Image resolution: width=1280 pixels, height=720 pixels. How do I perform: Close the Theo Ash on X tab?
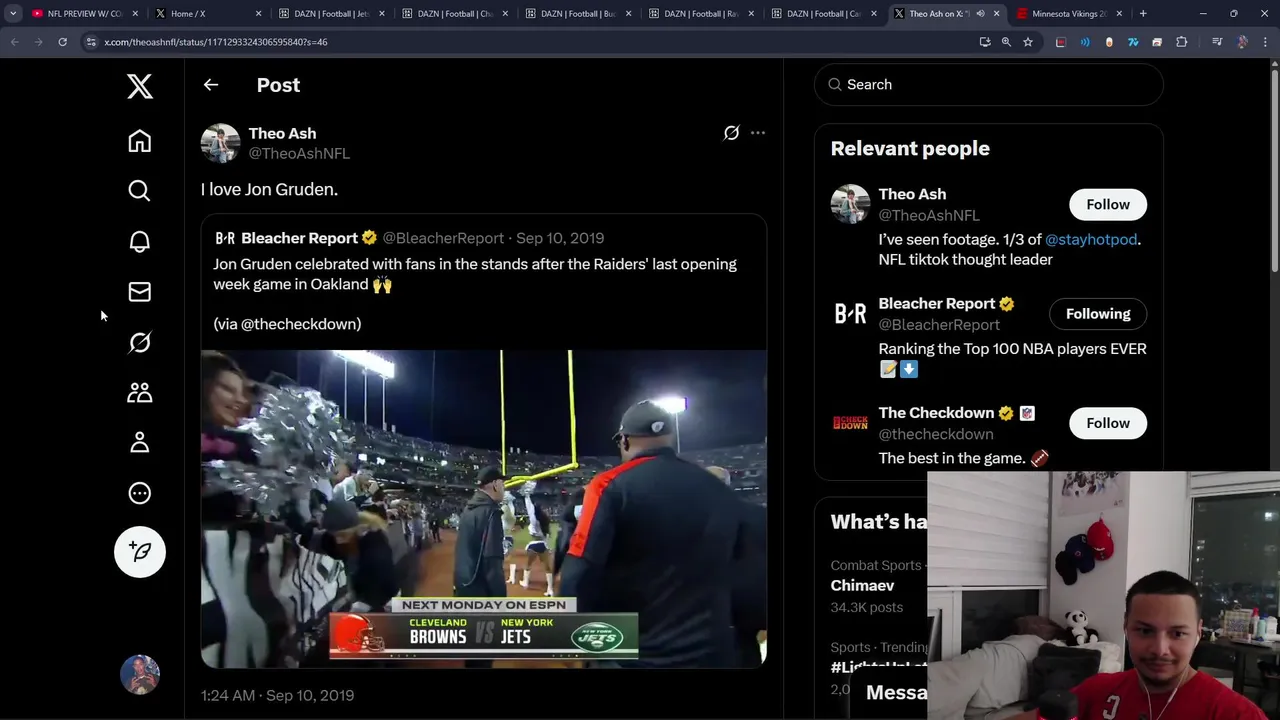pyautogui.click(x=996, y=14)
